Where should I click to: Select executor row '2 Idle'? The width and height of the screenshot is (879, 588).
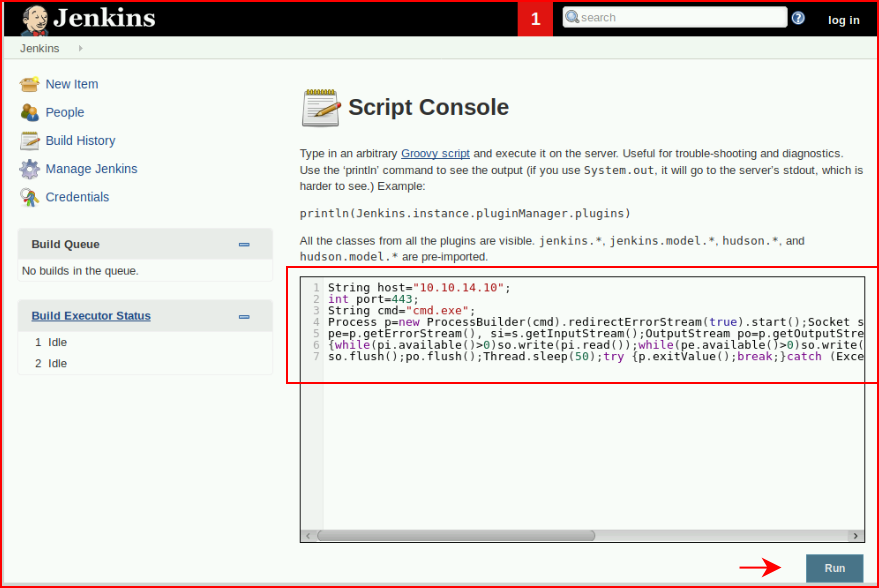(51, 364)
